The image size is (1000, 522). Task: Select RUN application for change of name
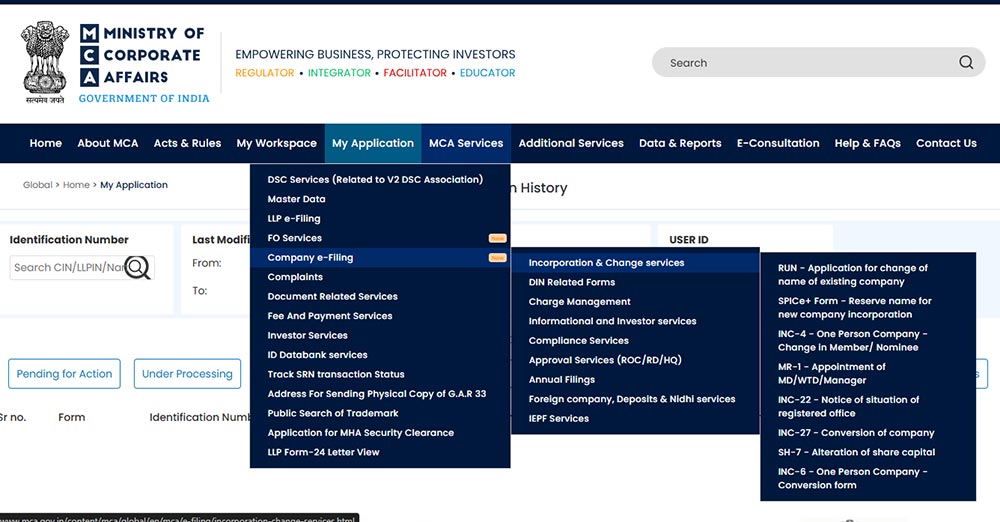point(852,275)
